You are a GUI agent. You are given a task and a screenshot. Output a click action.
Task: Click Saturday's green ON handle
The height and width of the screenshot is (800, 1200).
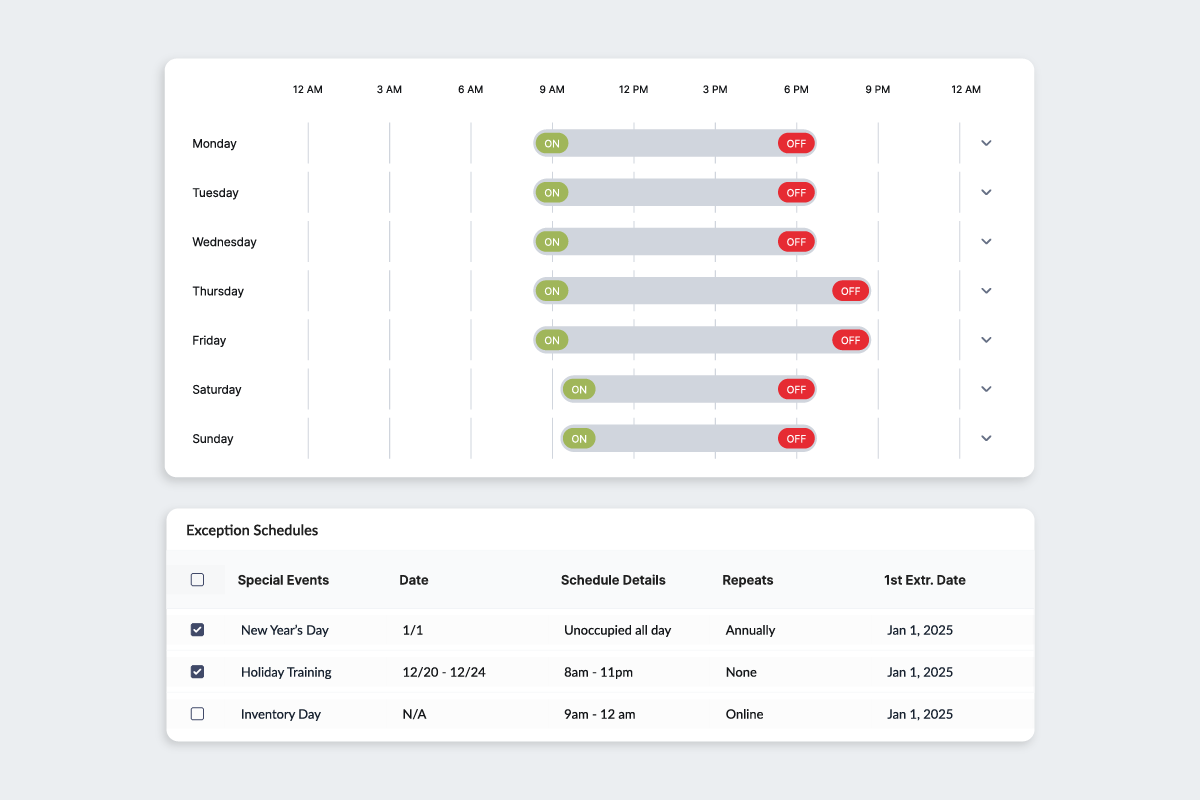point(579,389)
